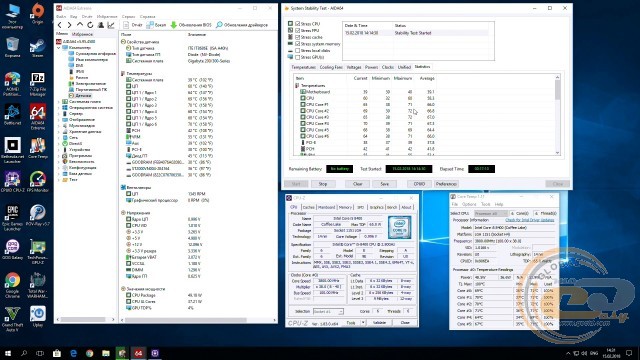Image resolution: width=640 pixels, height=360 pixels.
Task: Open Windows Start menu button
Action: coord(7,353)
